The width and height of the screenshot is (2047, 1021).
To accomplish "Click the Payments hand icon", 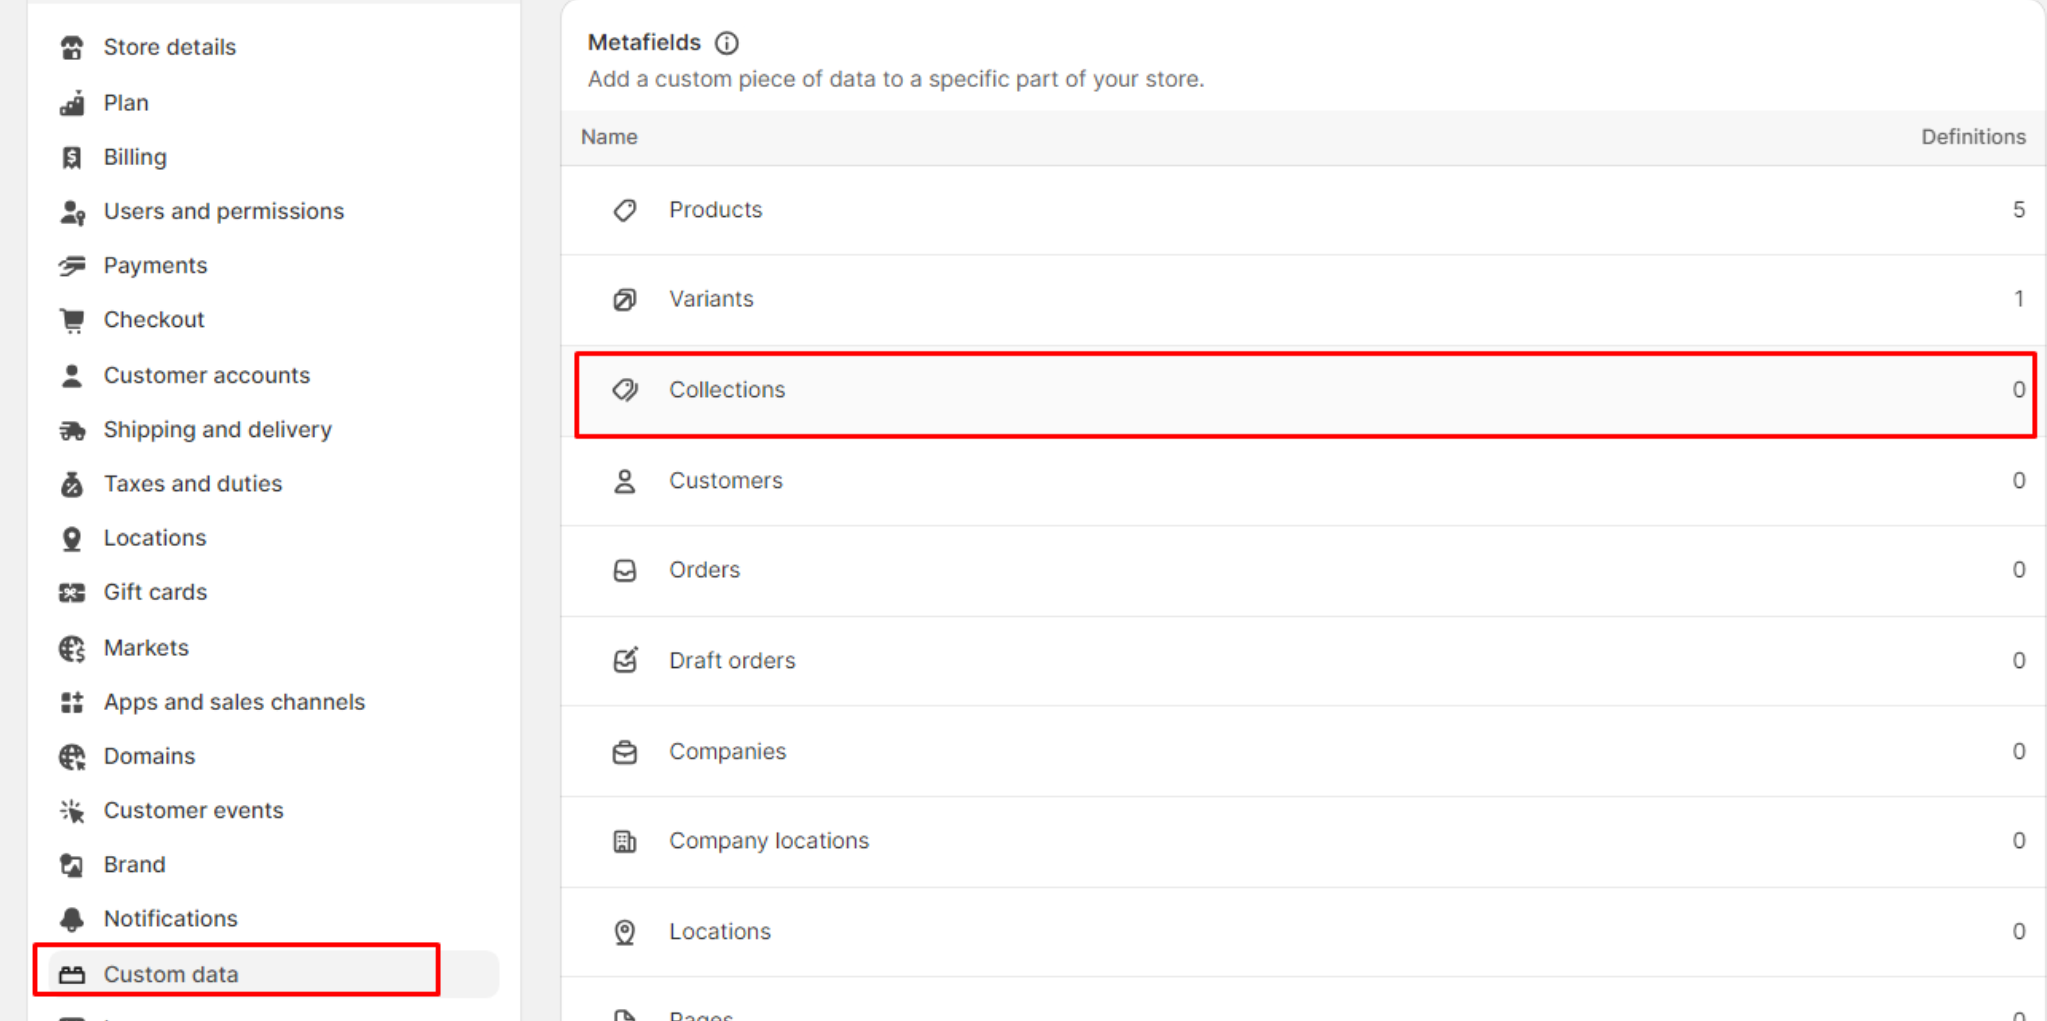I will click(72, 266).
